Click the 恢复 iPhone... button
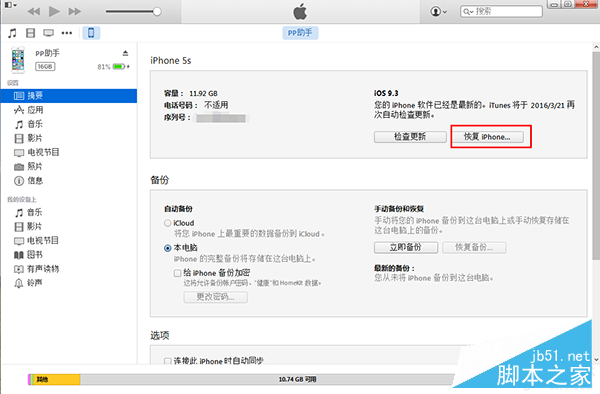Image resolution: width=600 pixels, height=394 pixels. tap(488, 137)
